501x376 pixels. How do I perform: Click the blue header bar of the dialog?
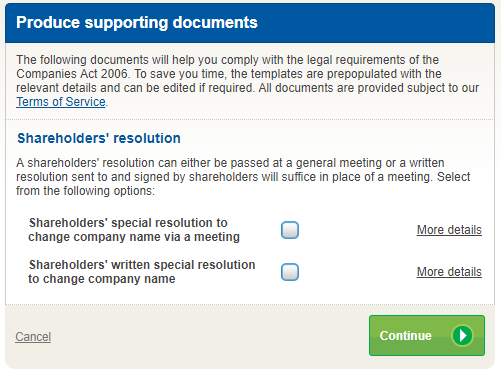(250, 23)
